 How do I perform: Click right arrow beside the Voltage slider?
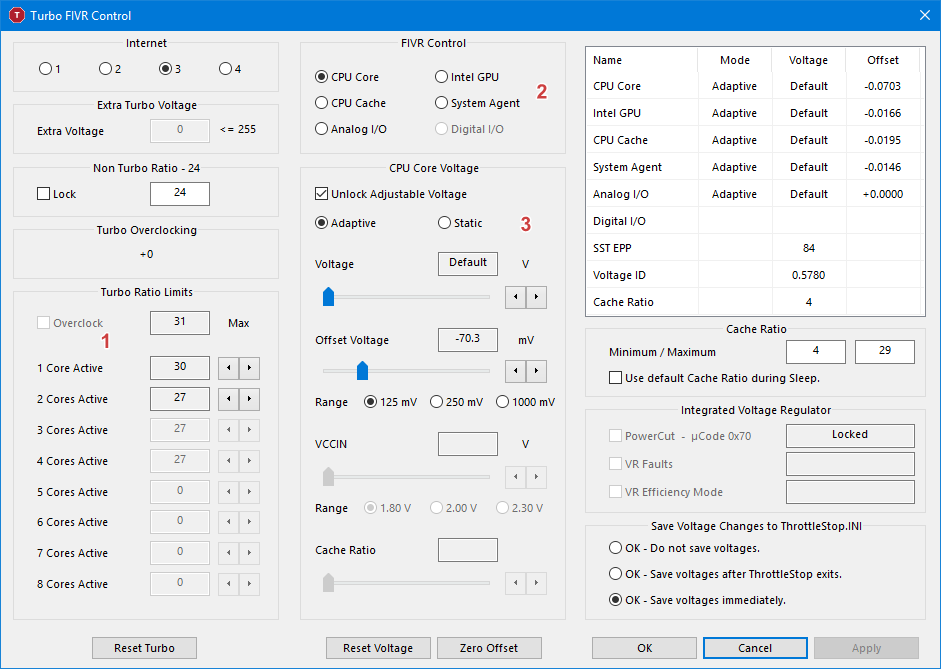[x=537, y=297]
